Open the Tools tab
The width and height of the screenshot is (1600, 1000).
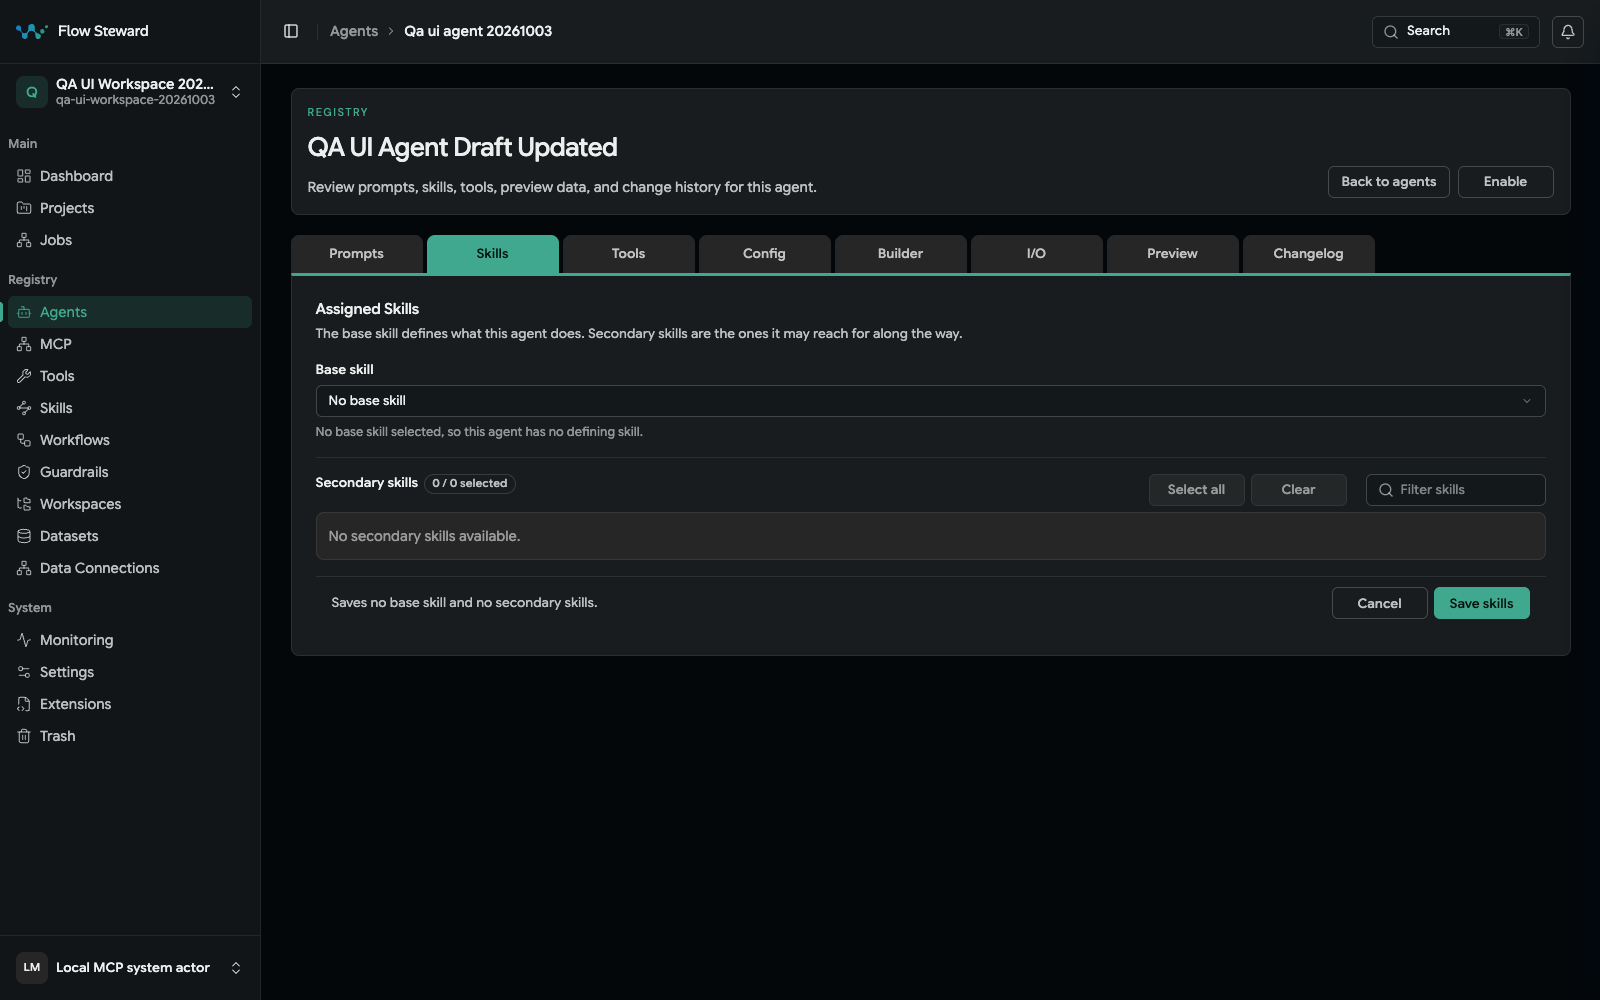coord(629,254)
